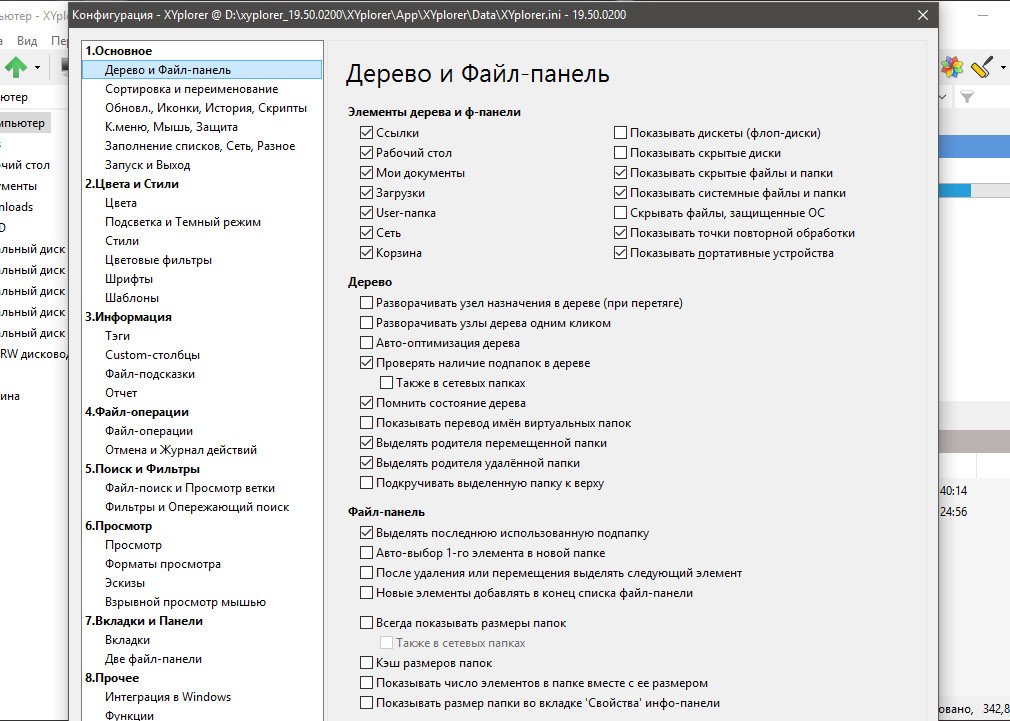Open 'Форматы просмотра' settings page
This screenshot has width=1010, height=721.
(x=163, y=564)
